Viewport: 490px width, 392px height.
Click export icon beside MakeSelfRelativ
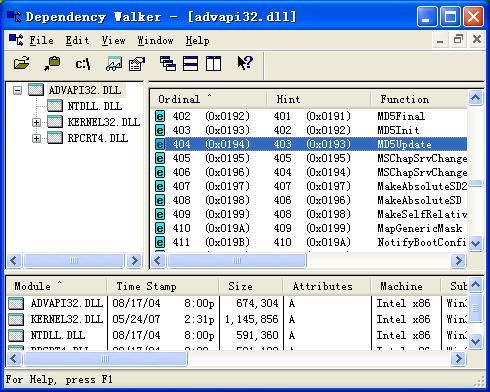(x=160, y=214)
